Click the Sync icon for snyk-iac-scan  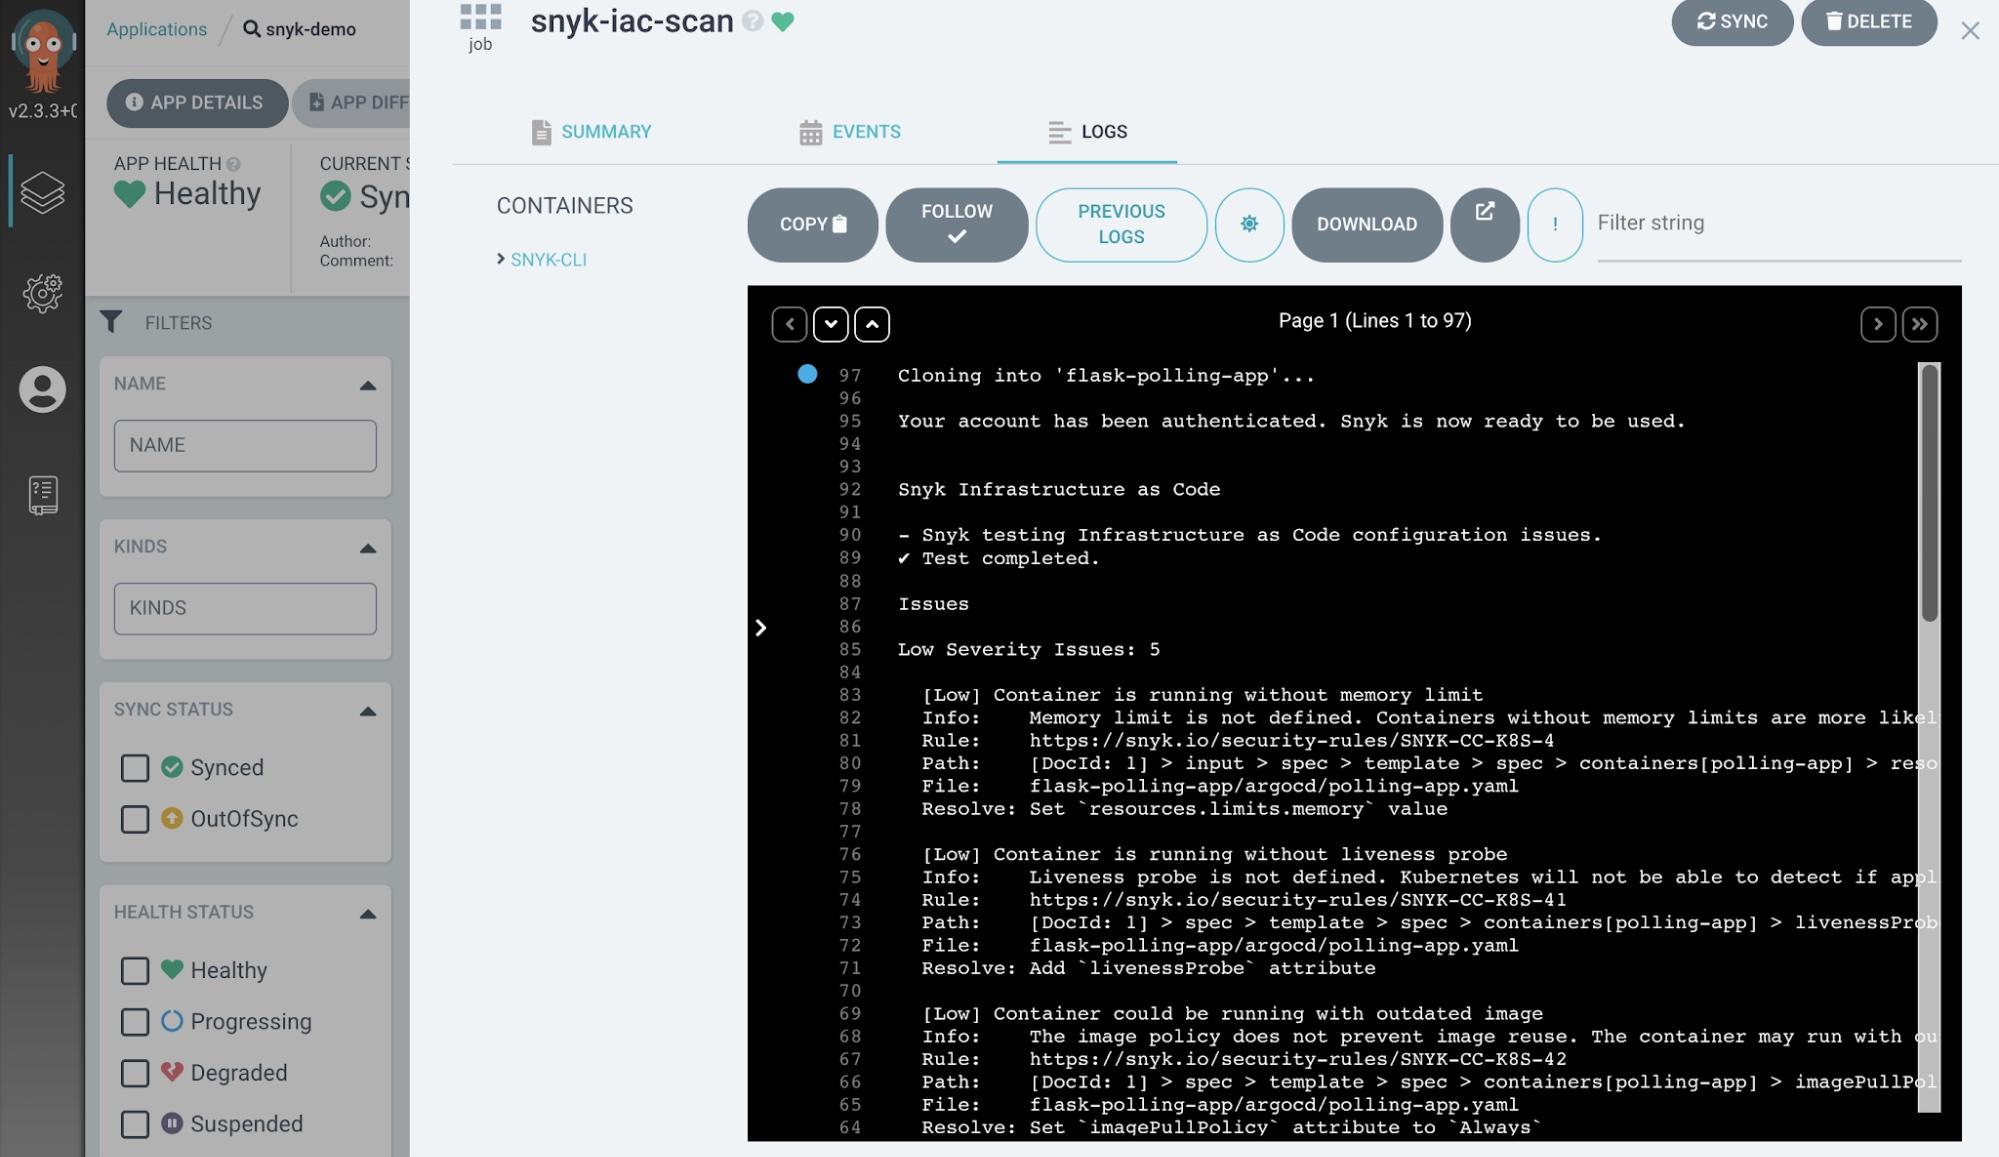point(1732,21)
